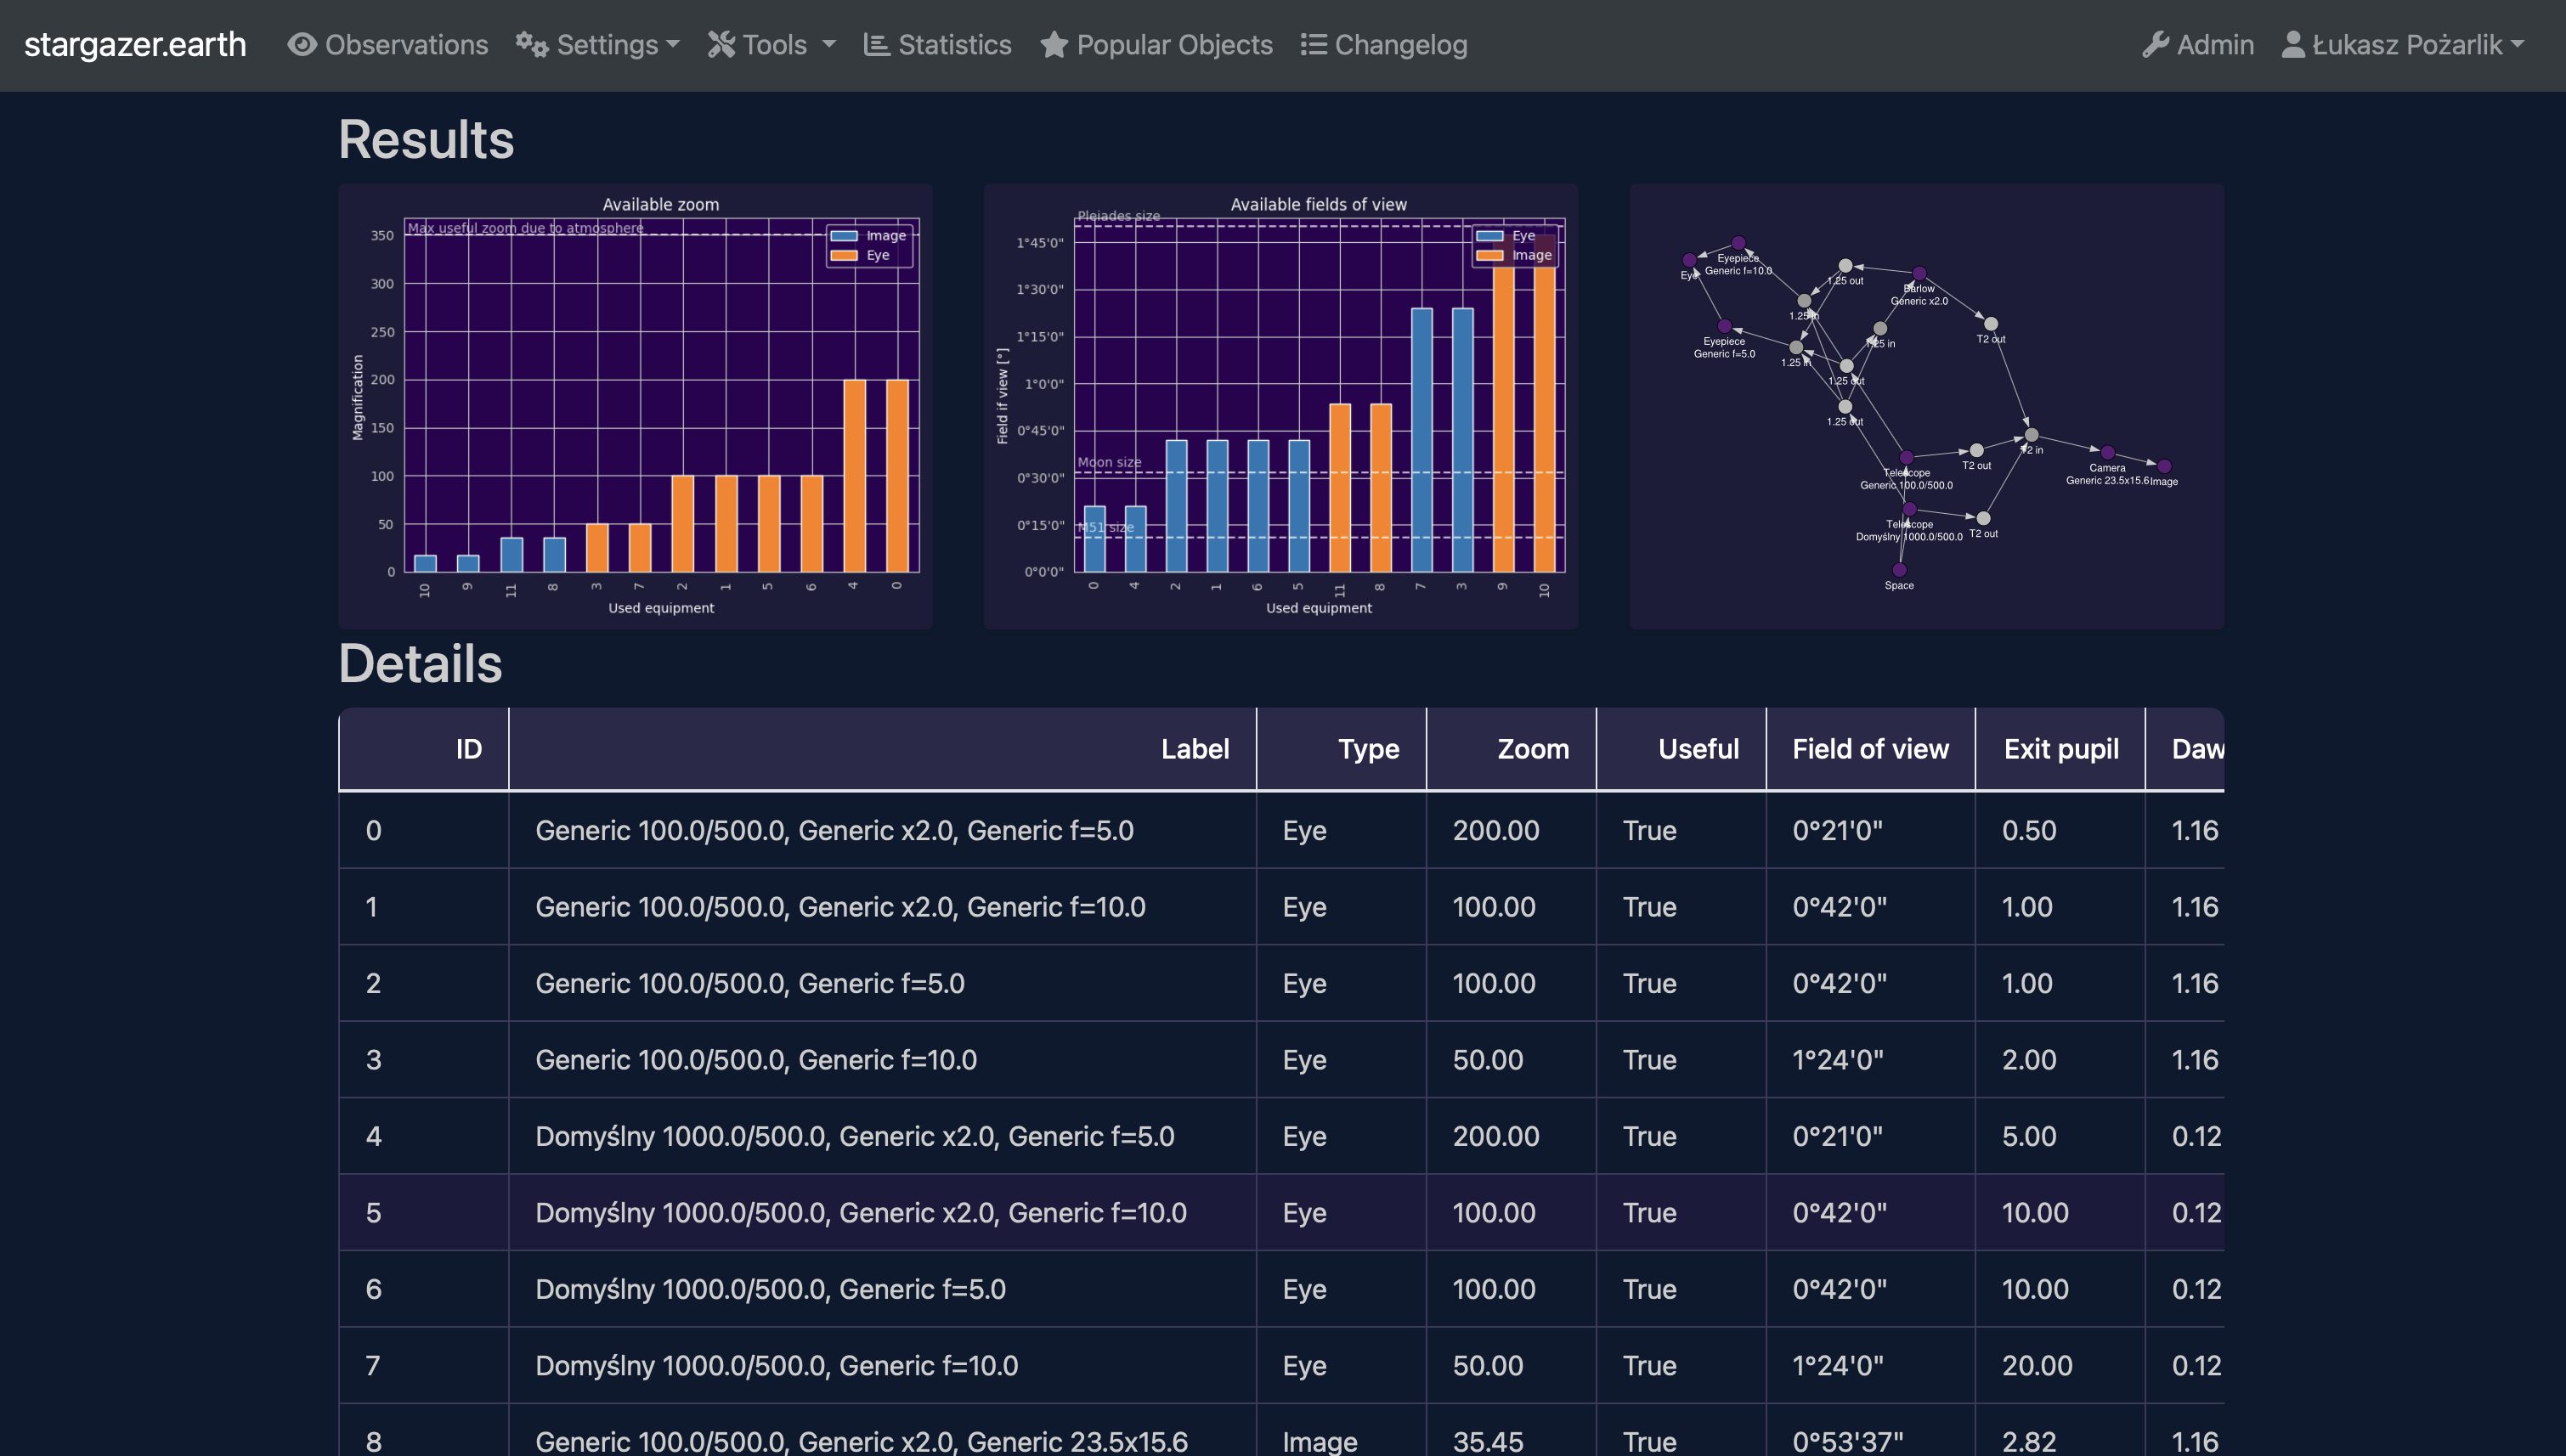Click the Changelog list icon
The image size is (2566, 1456).
pyautogui.click(x=1313, y=45)
